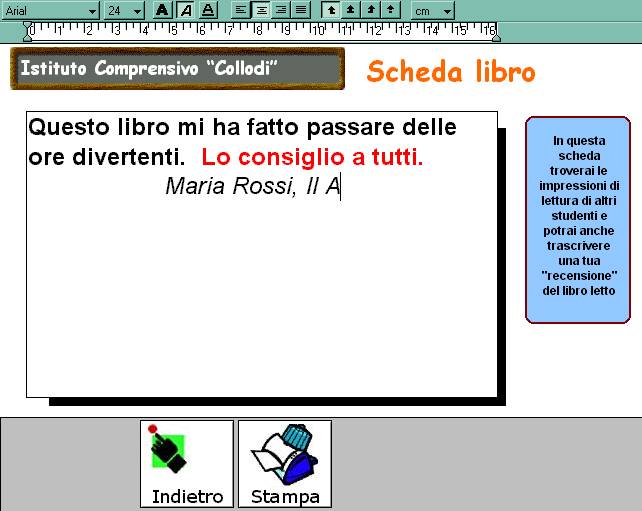Click the right margin marker on ruler
Viewport: 642px width, 511px height.
pos(496,38)
